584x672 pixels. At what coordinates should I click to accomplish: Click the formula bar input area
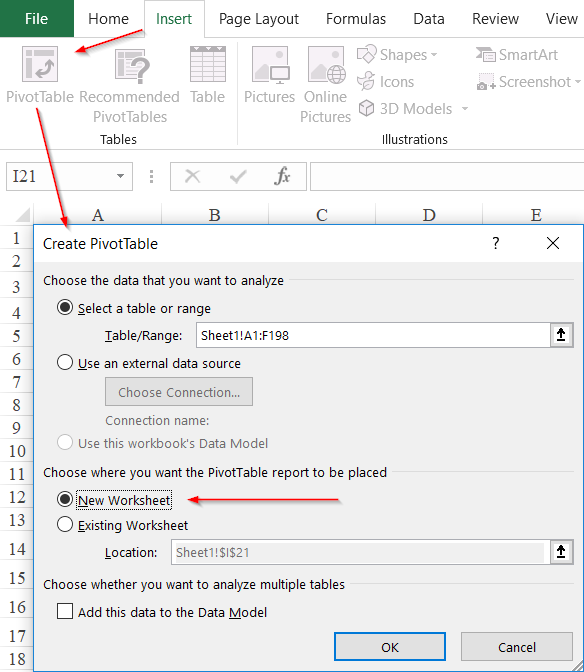pyautogui.click(x=447, y=176)
